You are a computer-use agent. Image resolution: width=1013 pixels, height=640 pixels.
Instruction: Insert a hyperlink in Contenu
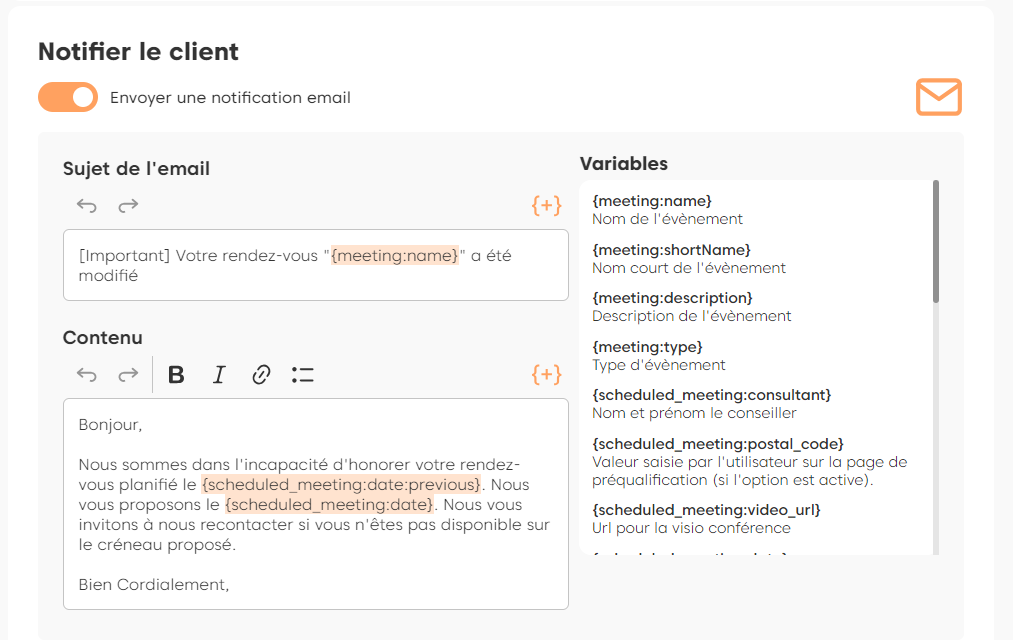click(261, 375)
